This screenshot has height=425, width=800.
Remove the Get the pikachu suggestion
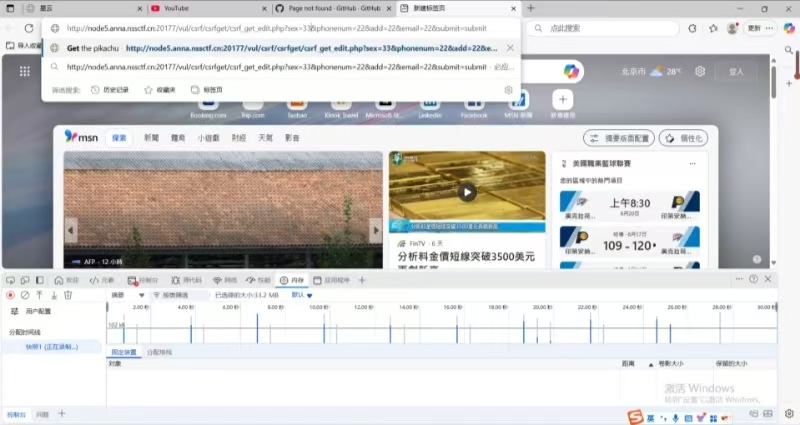point(510,48)
